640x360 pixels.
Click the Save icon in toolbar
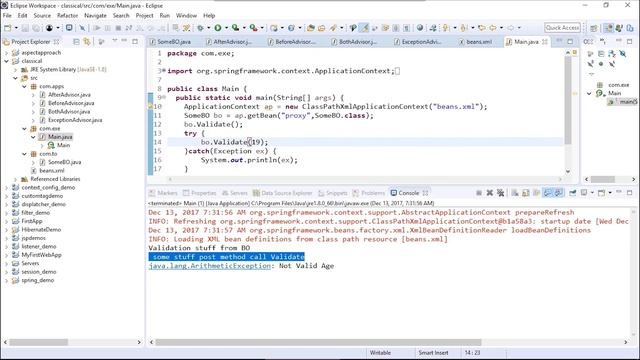pos(25,28)
